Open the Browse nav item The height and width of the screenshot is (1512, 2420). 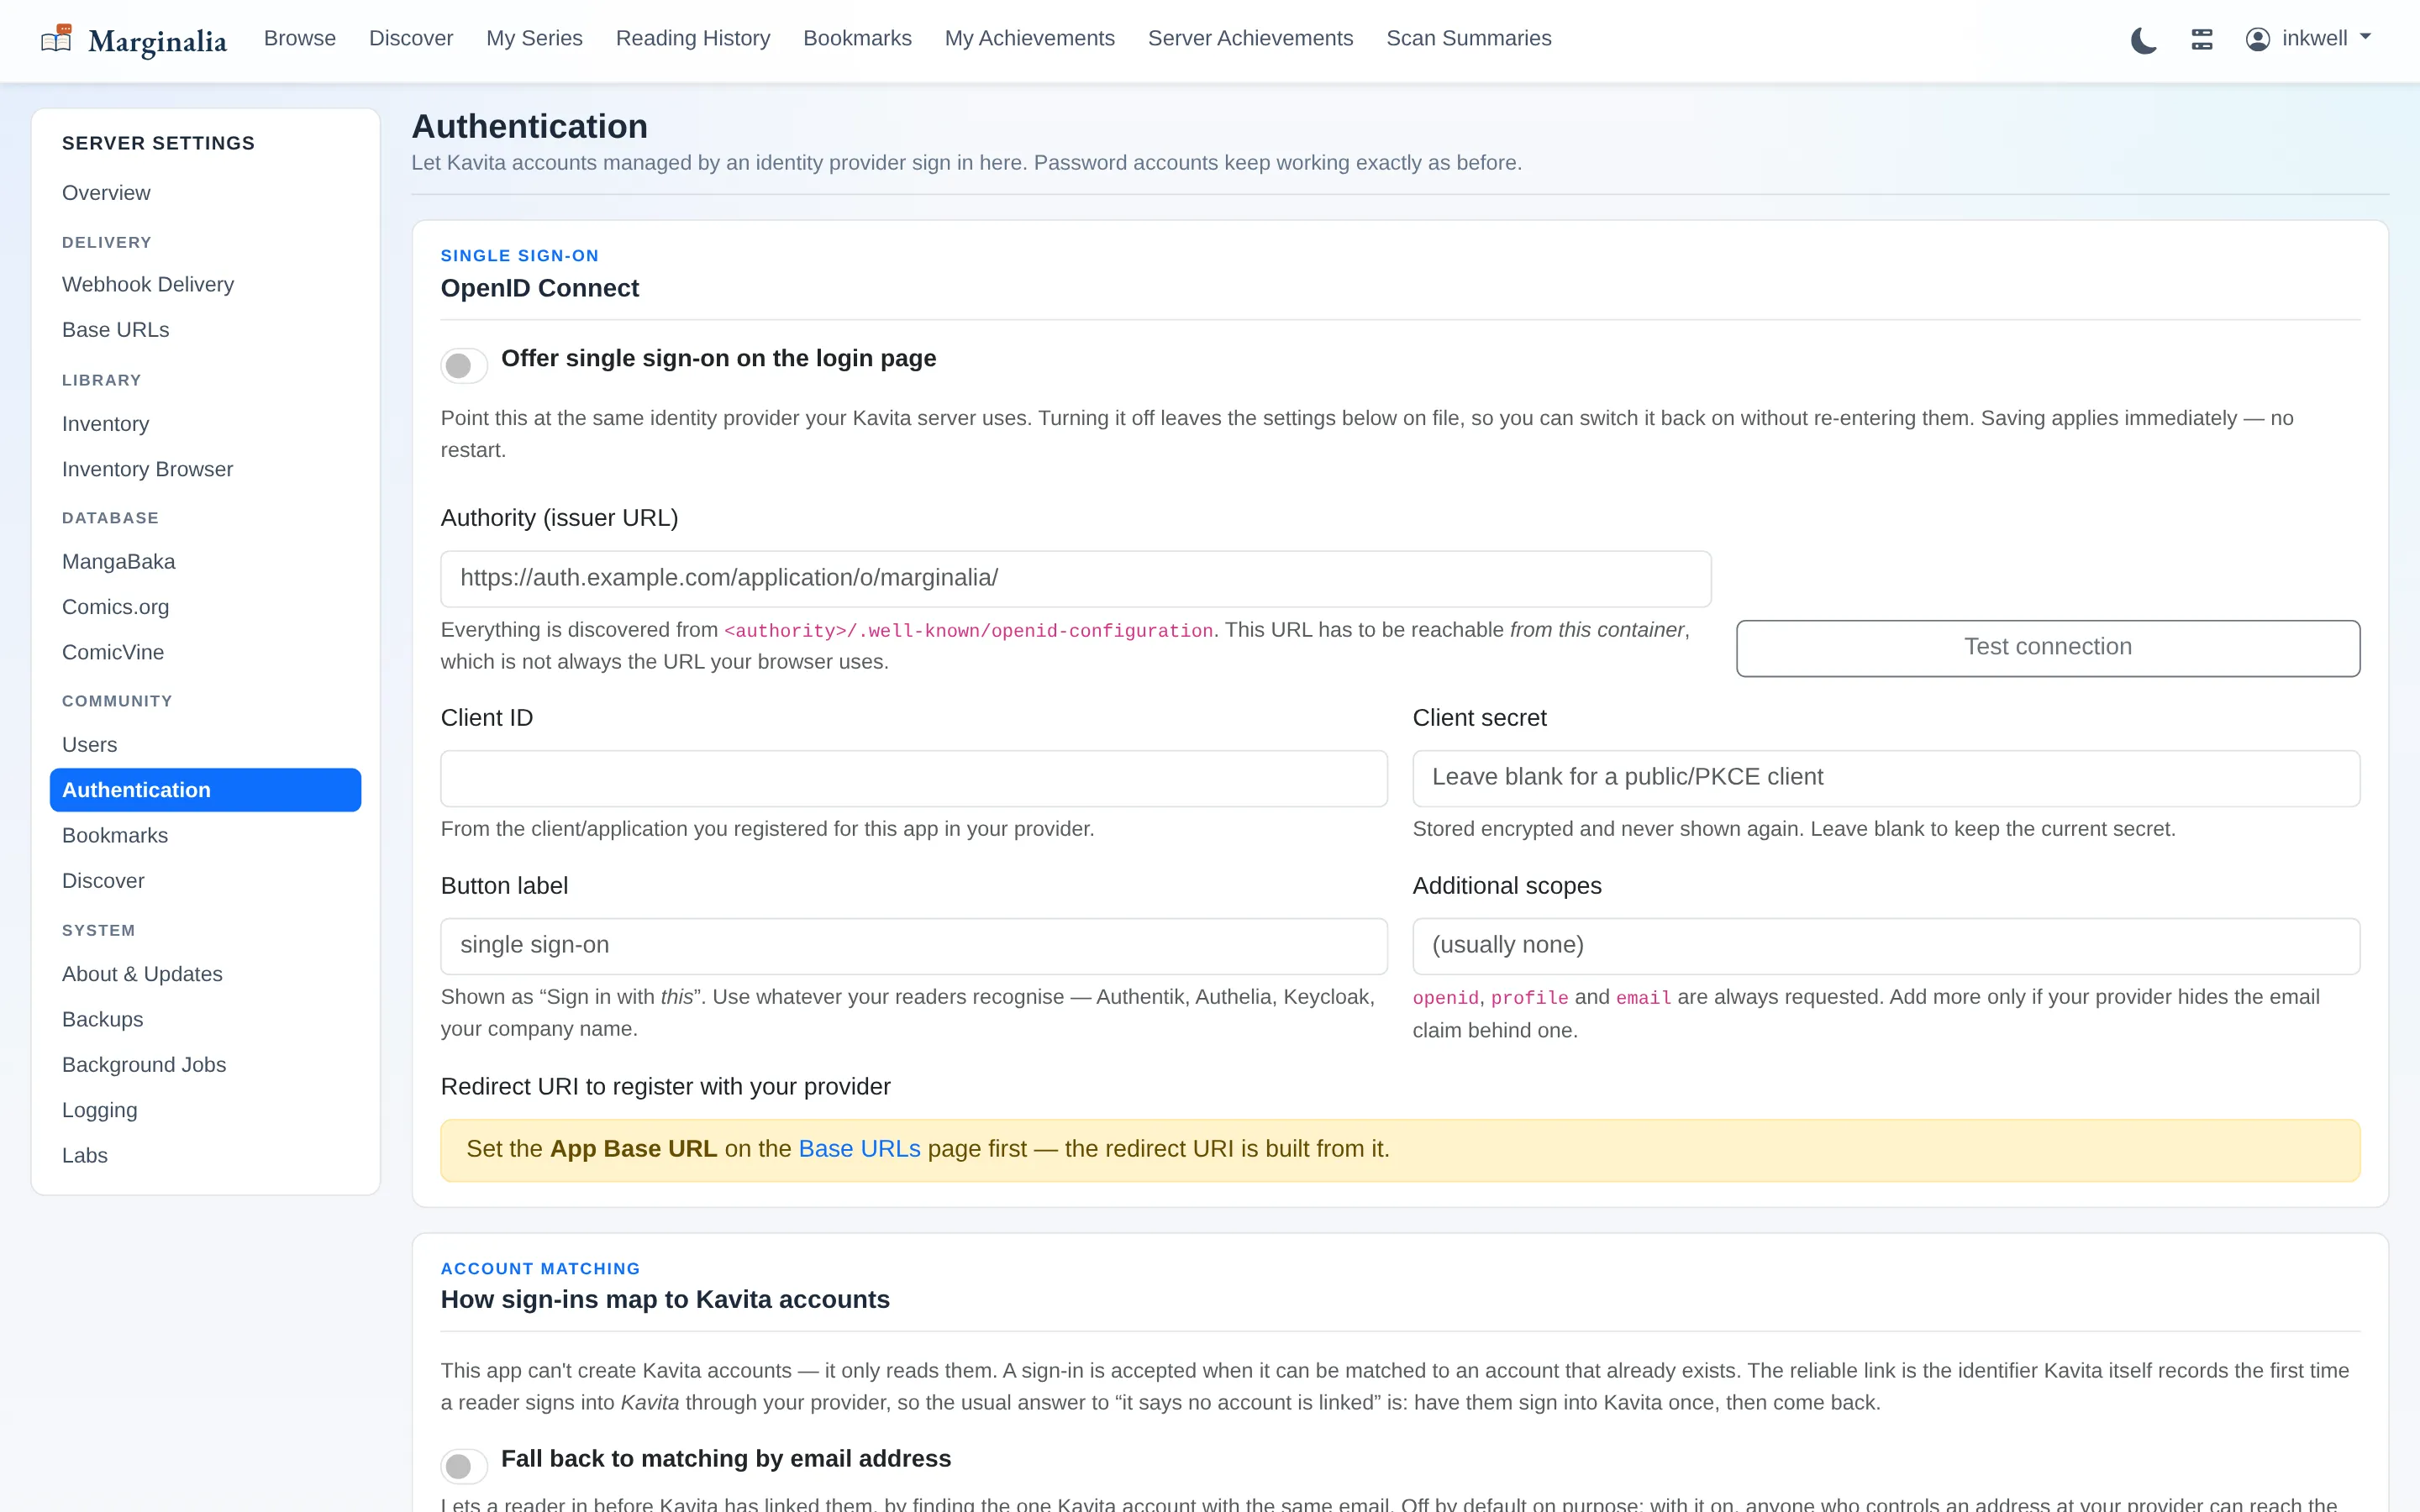(300, 38)
